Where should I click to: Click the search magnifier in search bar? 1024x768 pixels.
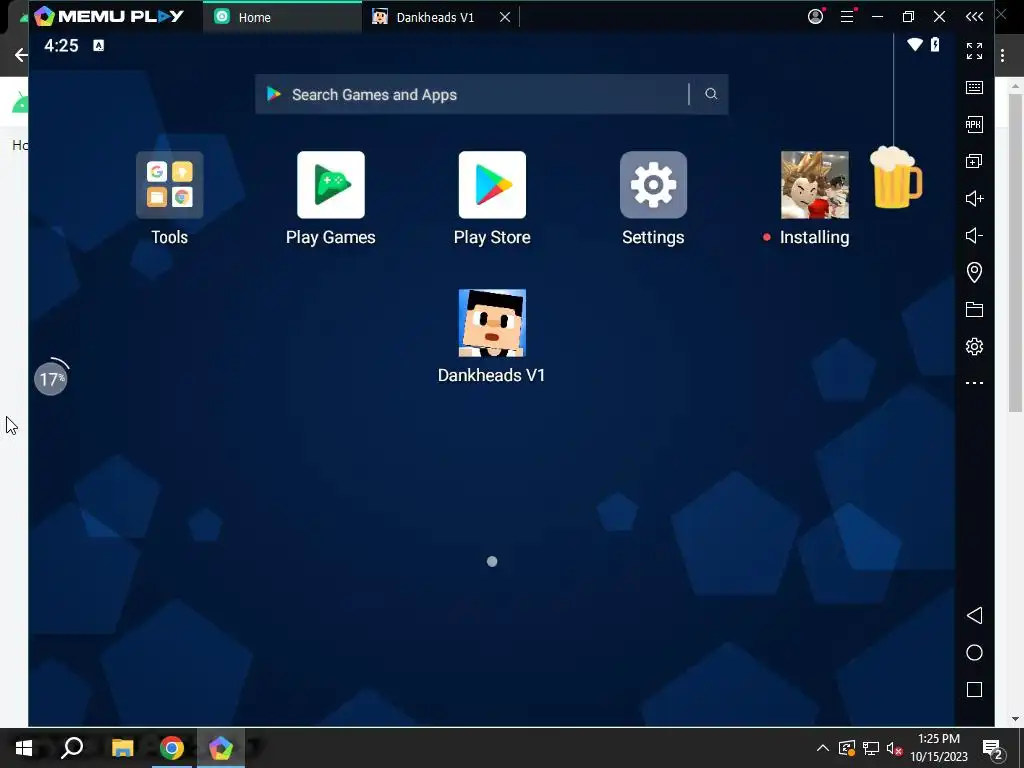tap(711, 94)
